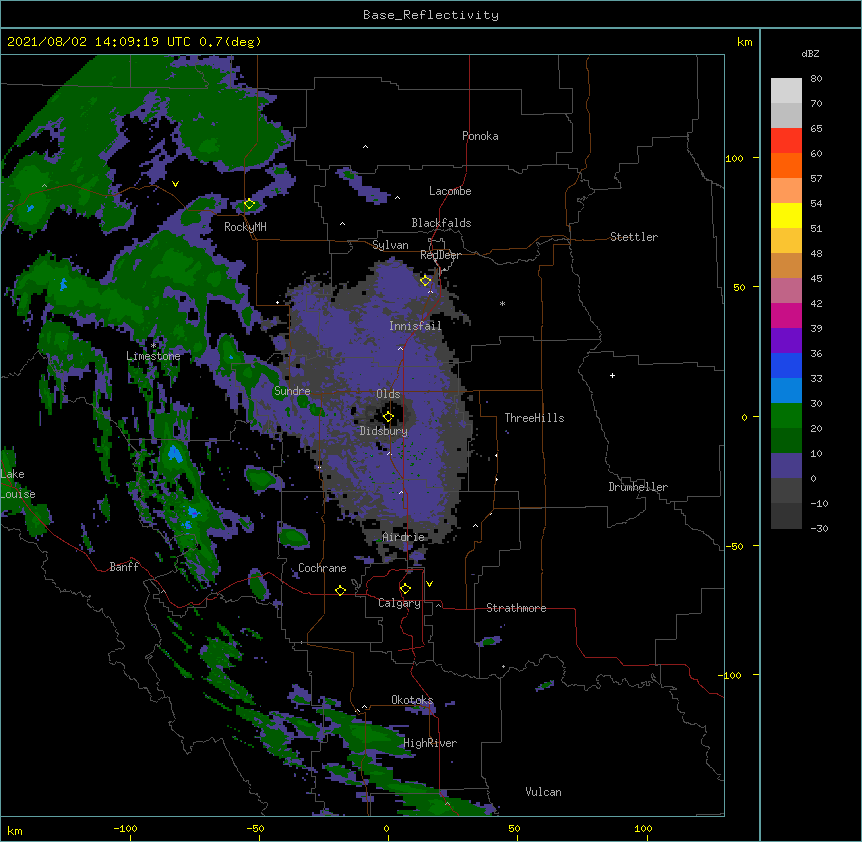Click the yellow diamond marker above RockyMH

[x=249, y=204]
